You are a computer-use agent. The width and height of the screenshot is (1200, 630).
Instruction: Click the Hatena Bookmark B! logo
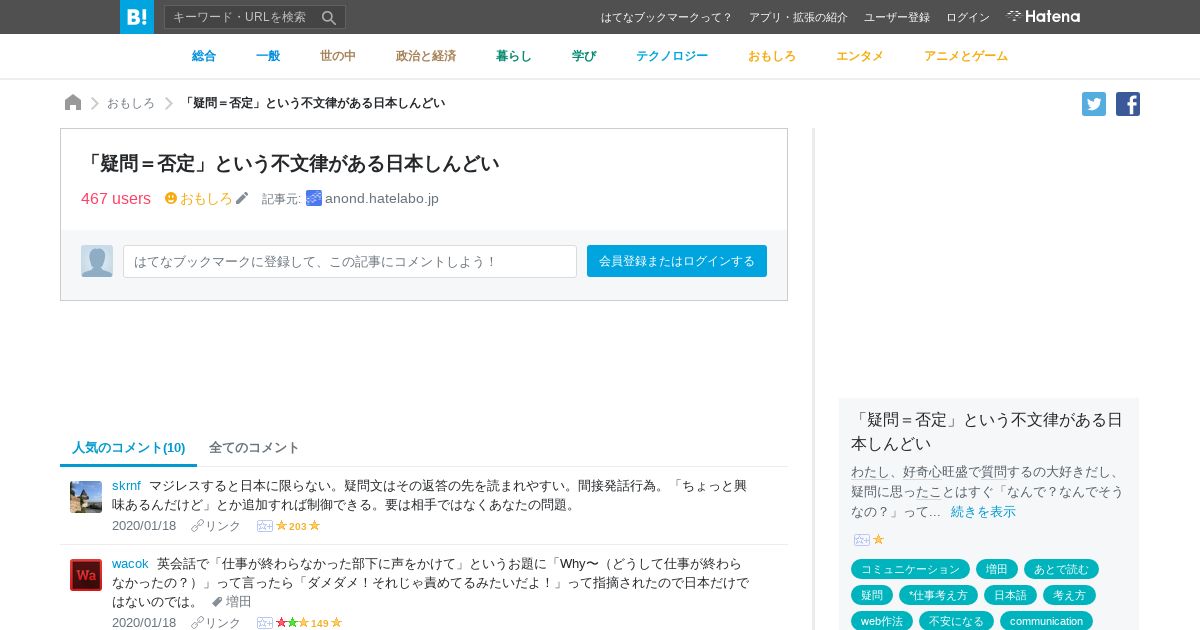[137, 17]
